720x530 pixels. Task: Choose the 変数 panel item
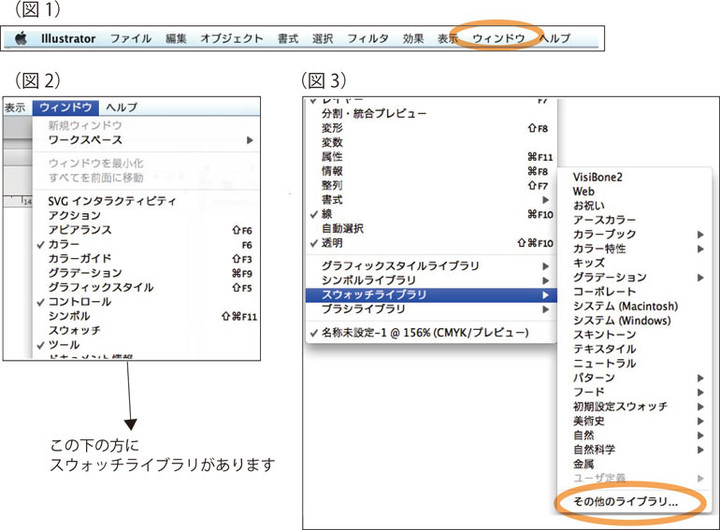point(431,142)
